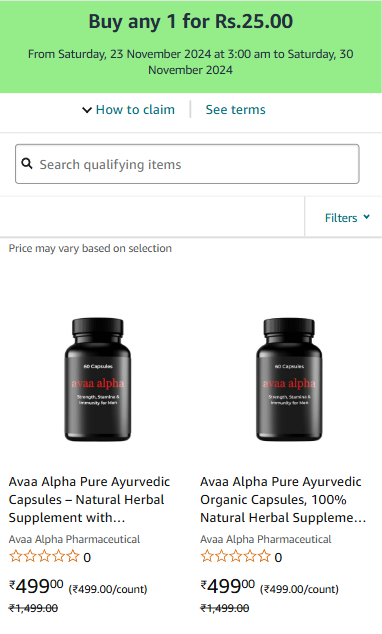Click the right product's star rating

[x=236, y=557]
